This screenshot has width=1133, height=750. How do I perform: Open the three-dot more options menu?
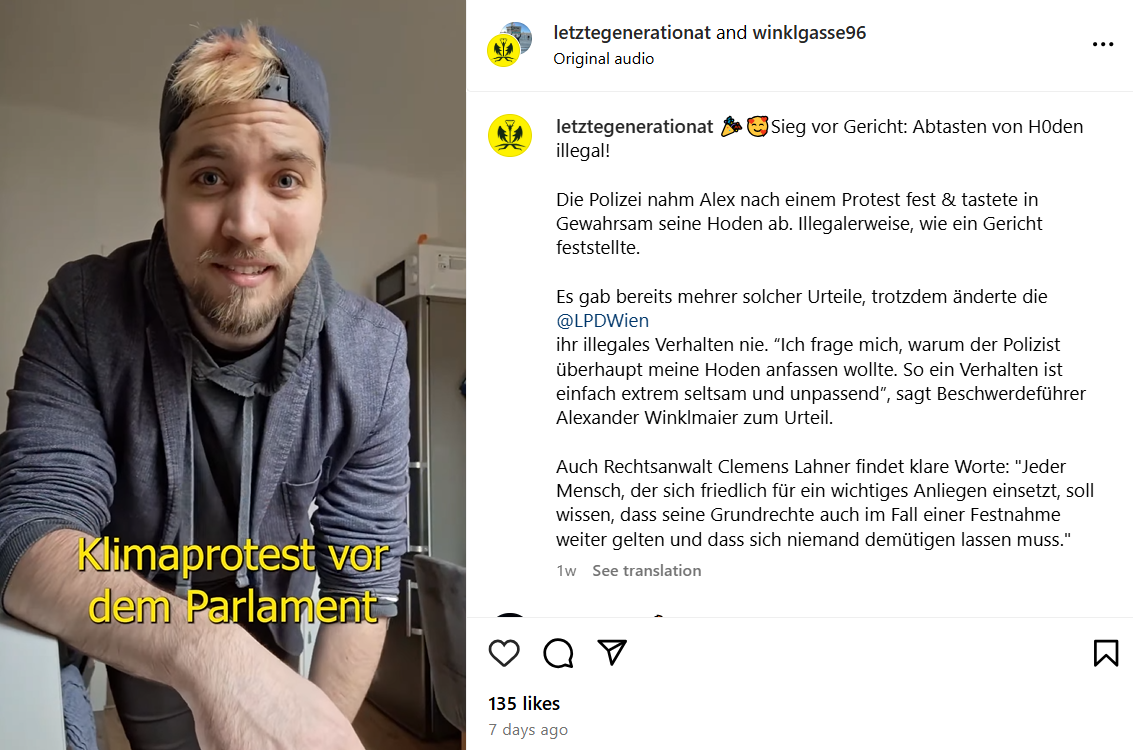tap(1103, 45)
